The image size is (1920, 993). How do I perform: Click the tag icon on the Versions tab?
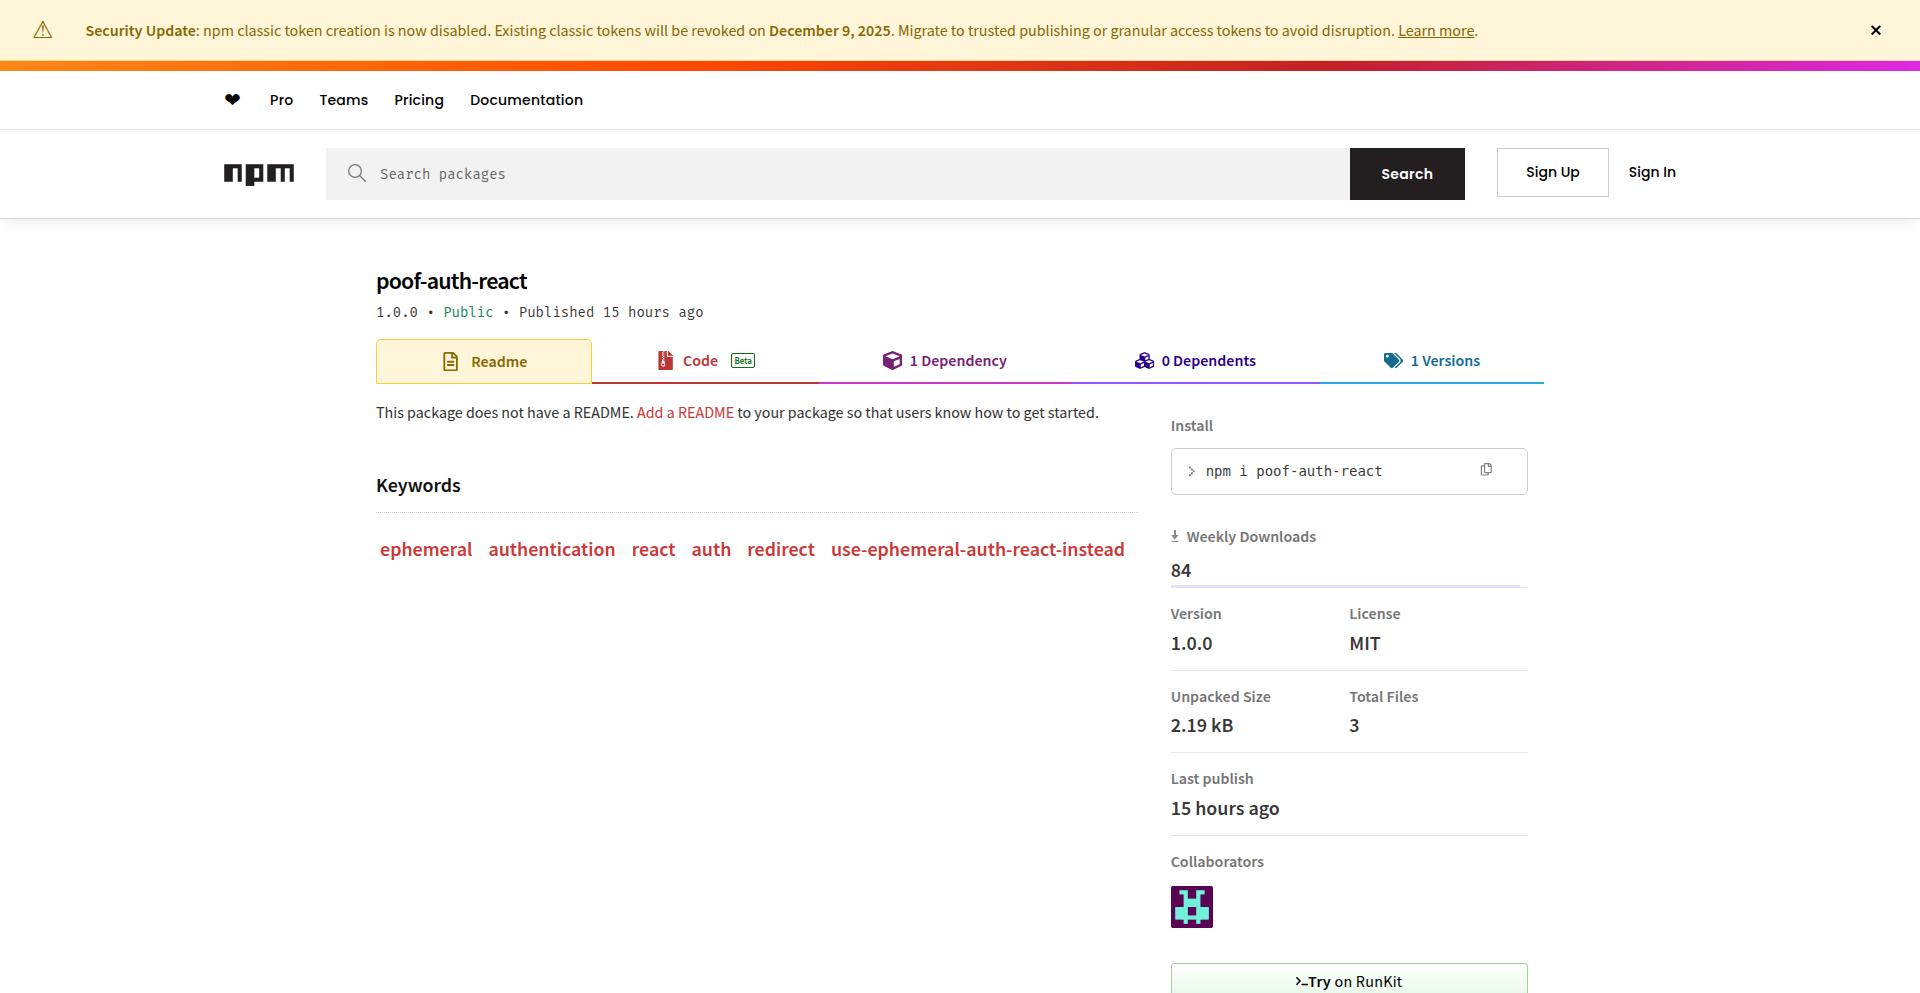coord(1393,360)
